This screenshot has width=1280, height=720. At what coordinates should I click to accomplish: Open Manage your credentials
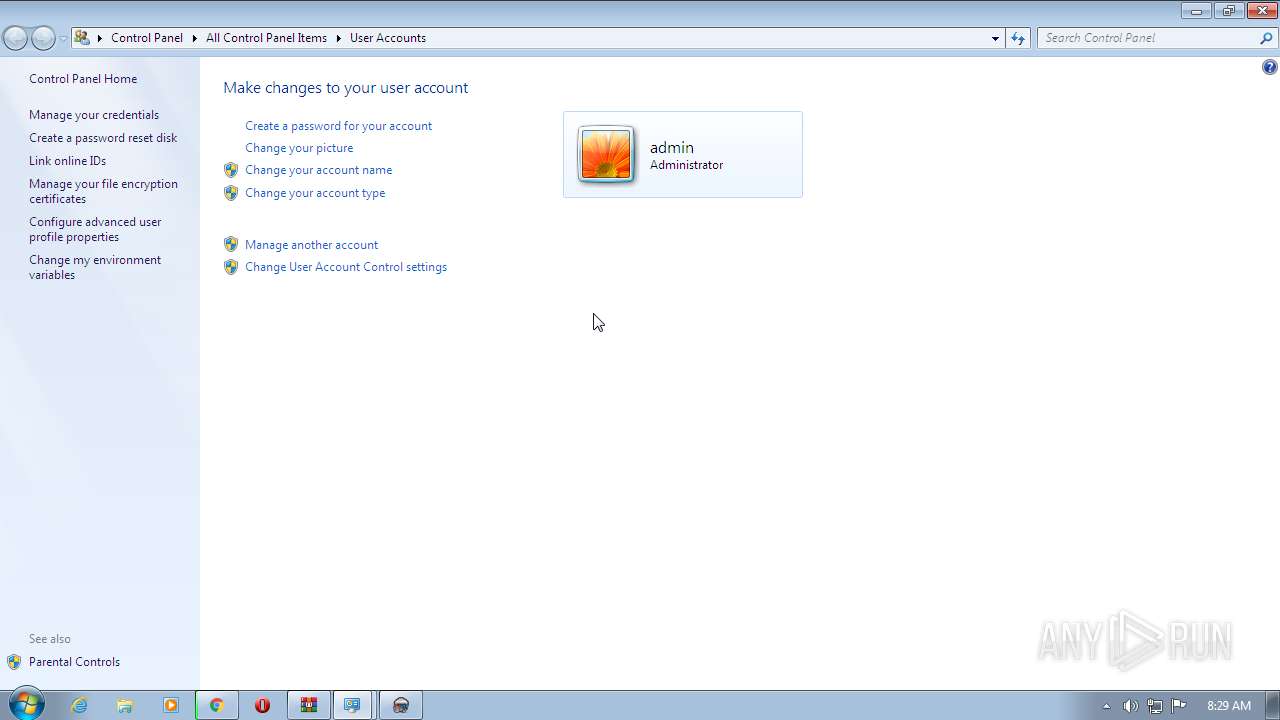[x=94, y=115]
